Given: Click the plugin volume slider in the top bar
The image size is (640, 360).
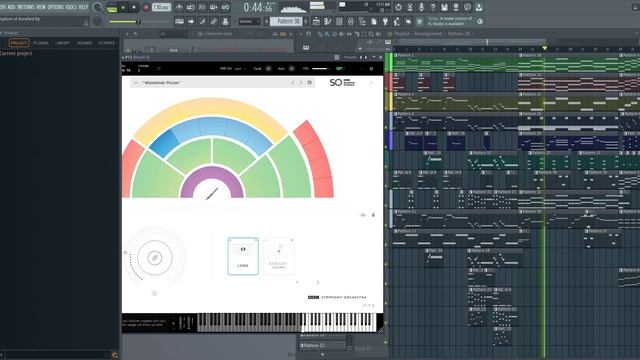Looking at the screenshot, I should [x=321, y=69].
